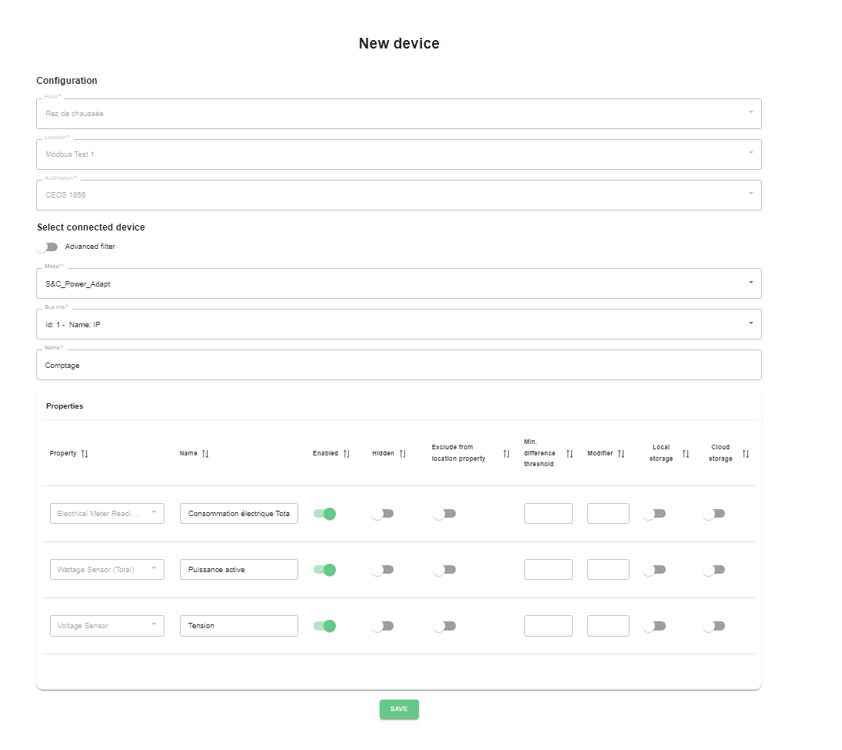The image size is (842, 750).
Task: Click Min. difference threshold field for Tension
Action: pyautogui.click(x=548, y=626)
